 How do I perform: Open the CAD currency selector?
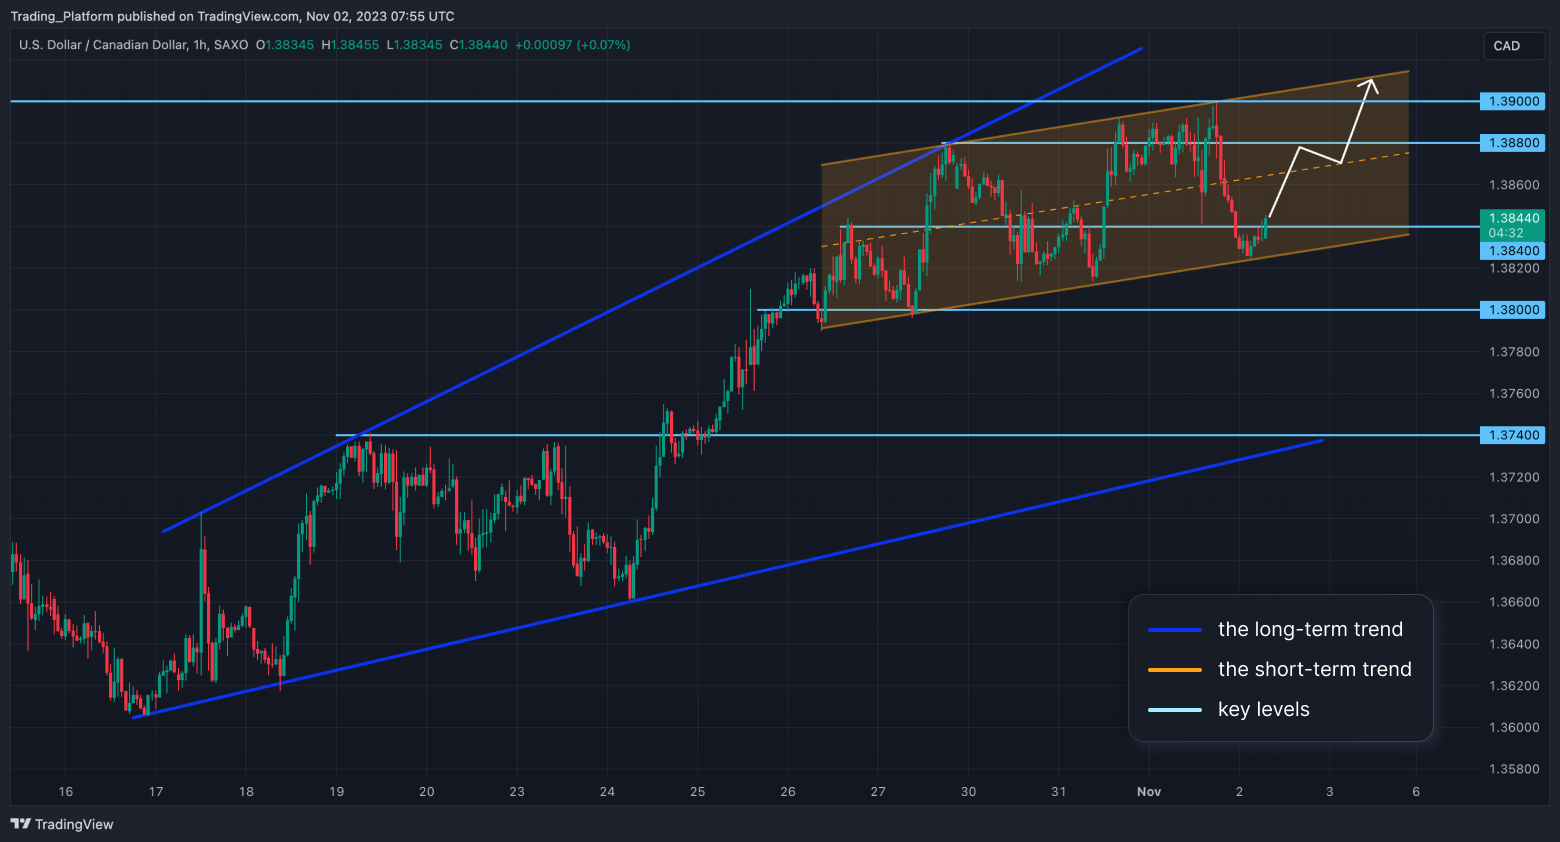1513,46
